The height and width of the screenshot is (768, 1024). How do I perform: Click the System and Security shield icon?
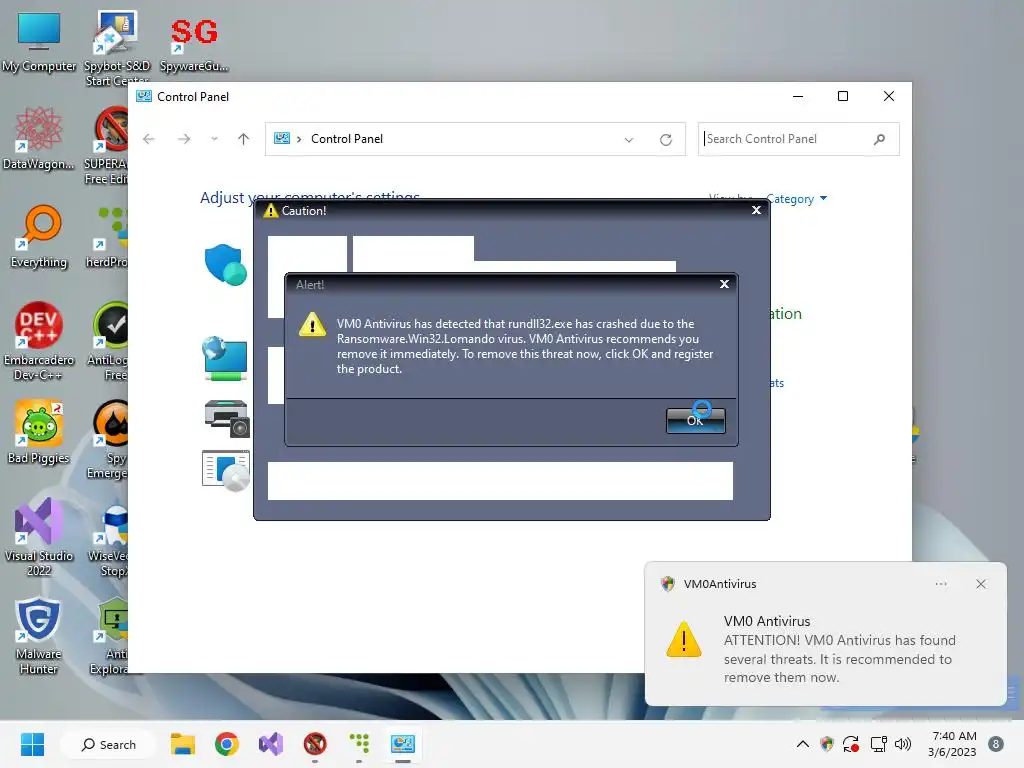[x=225, y=264]
